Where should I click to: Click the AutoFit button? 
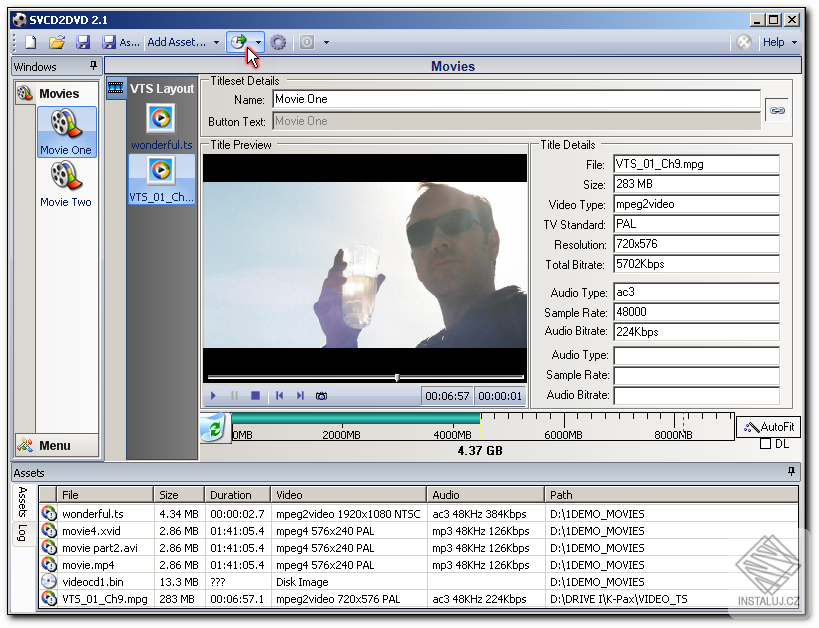tap(770, 427)
